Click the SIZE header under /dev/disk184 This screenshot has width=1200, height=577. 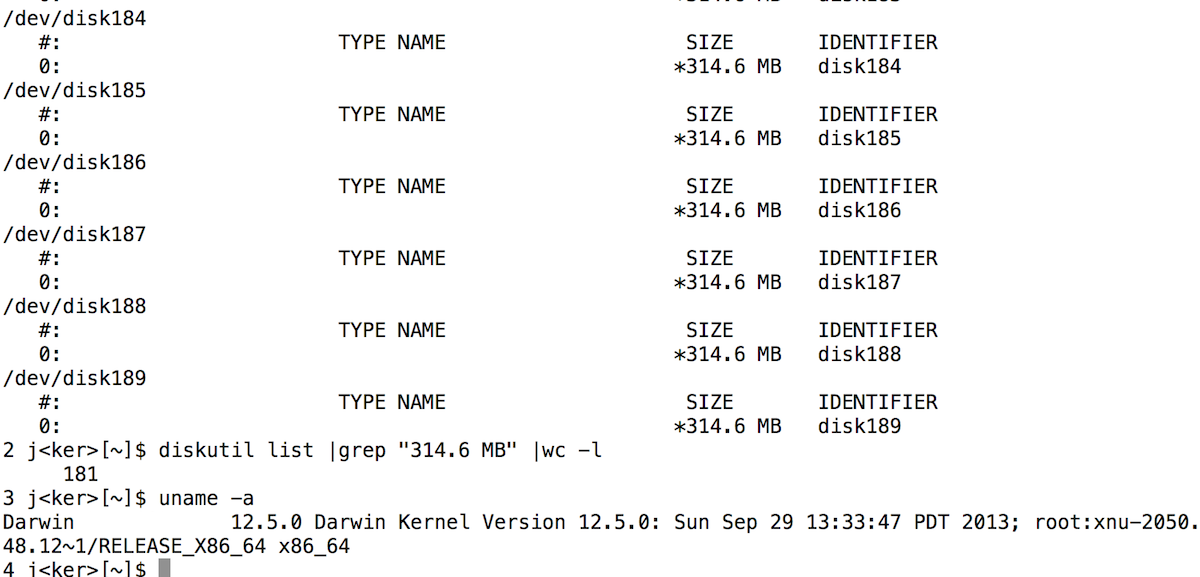click(710, 42)
